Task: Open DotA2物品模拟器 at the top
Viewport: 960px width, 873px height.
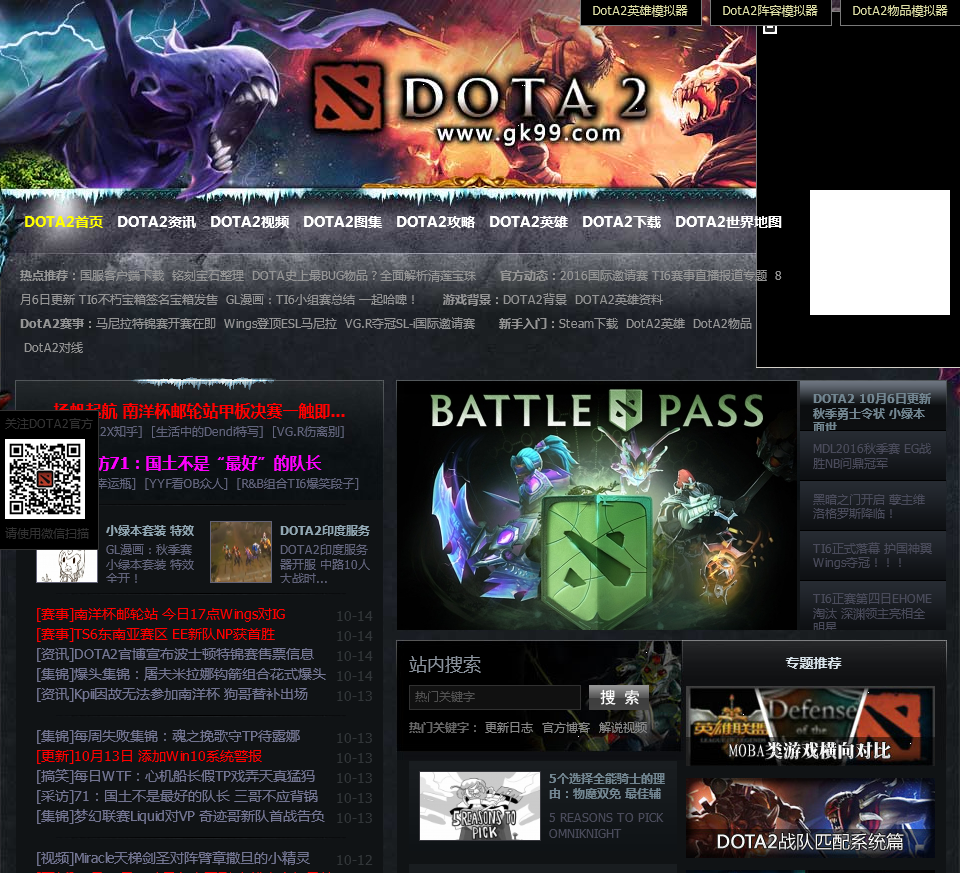Action: (x=900, y=11)
